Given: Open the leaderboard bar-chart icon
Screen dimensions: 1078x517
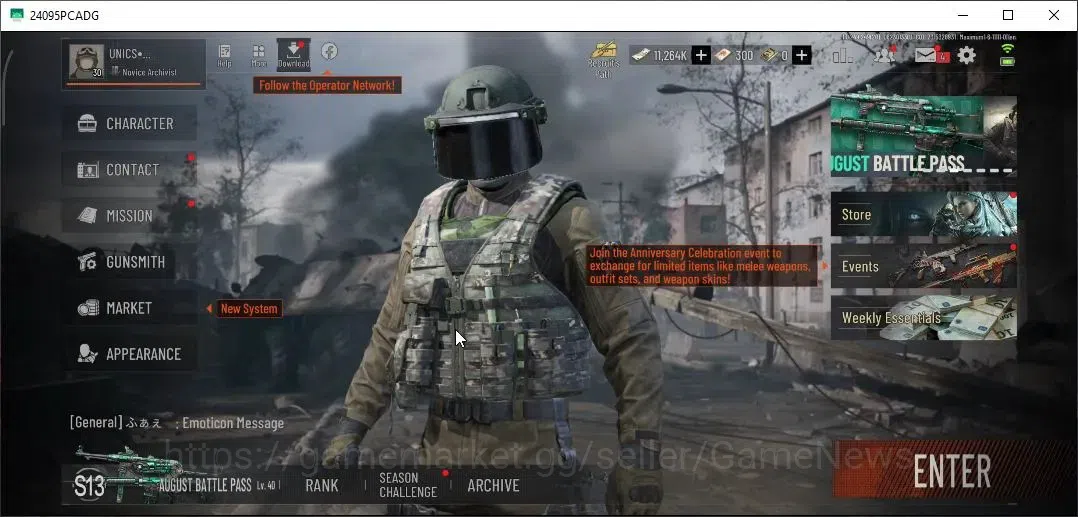Looking at the screenshot, I should tap(843, 56).
